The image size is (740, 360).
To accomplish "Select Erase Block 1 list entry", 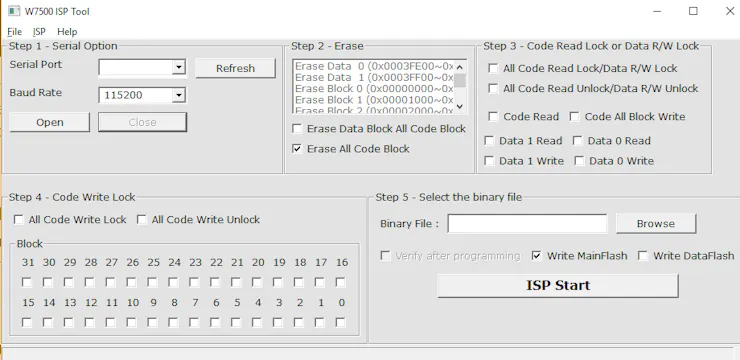I will (x=374, y=100).
